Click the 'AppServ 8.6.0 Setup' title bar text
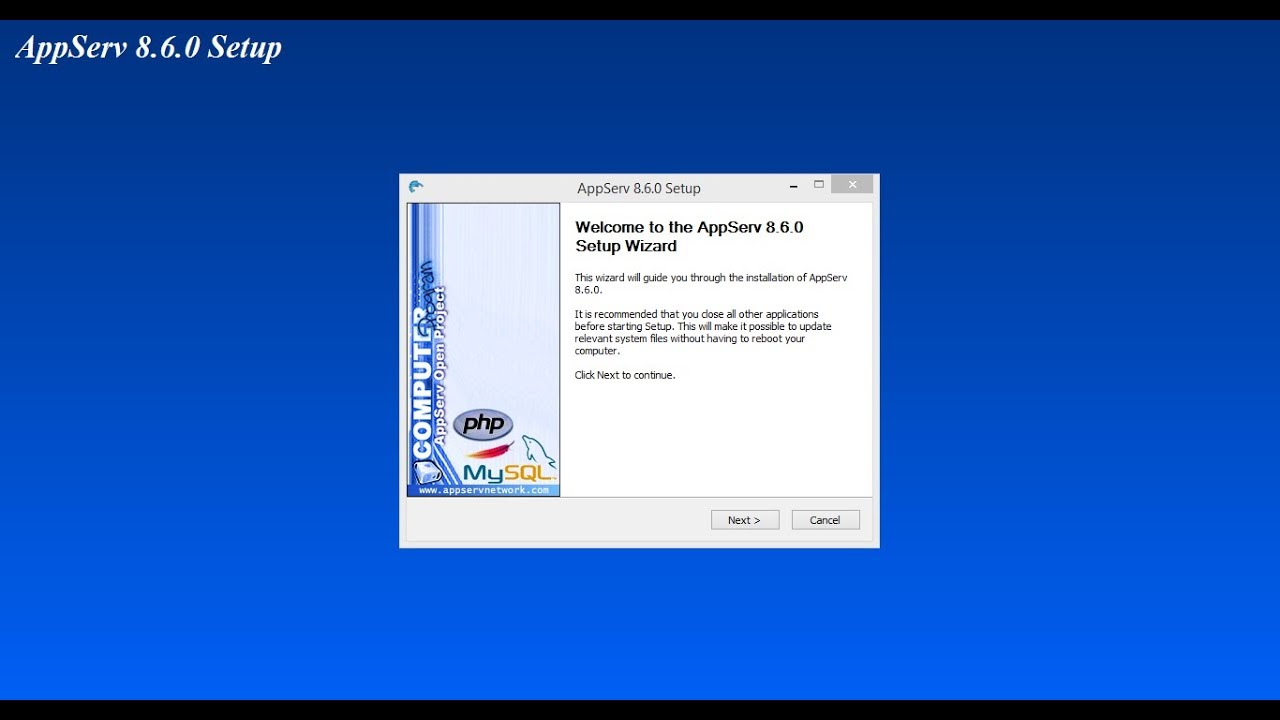The width and height of the screenshot is (1280, 720). click(639, 188)
